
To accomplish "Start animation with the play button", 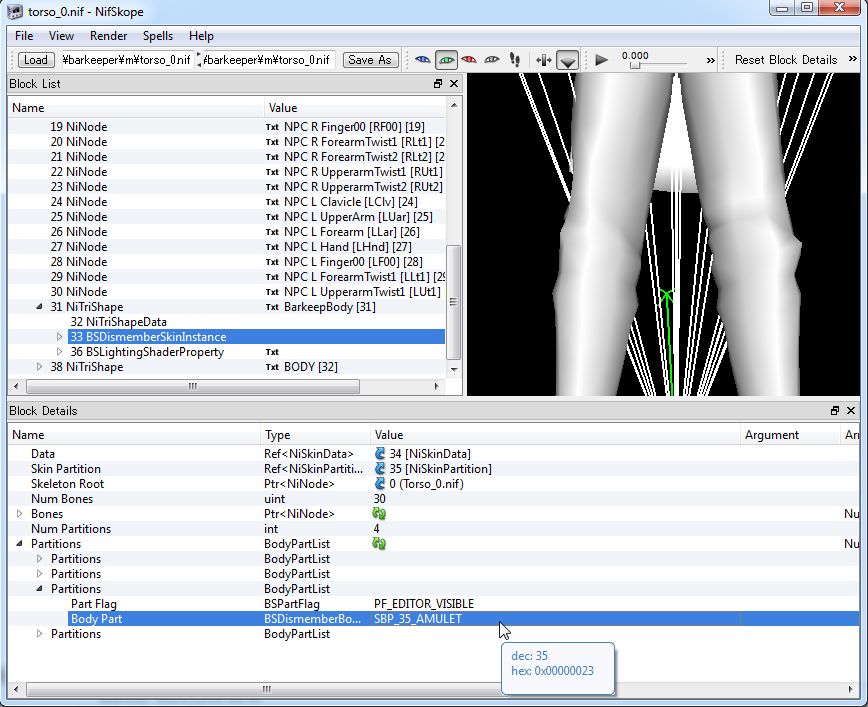I will [601, 60].
